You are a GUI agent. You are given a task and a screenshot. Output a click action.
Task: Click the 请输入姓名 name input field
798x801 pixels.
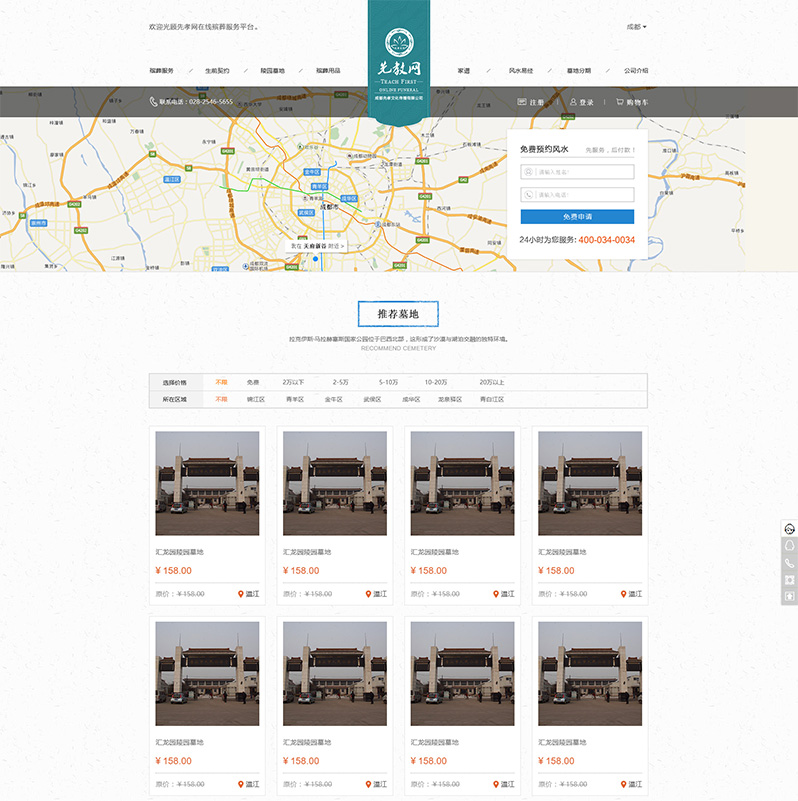pos(577,171)
